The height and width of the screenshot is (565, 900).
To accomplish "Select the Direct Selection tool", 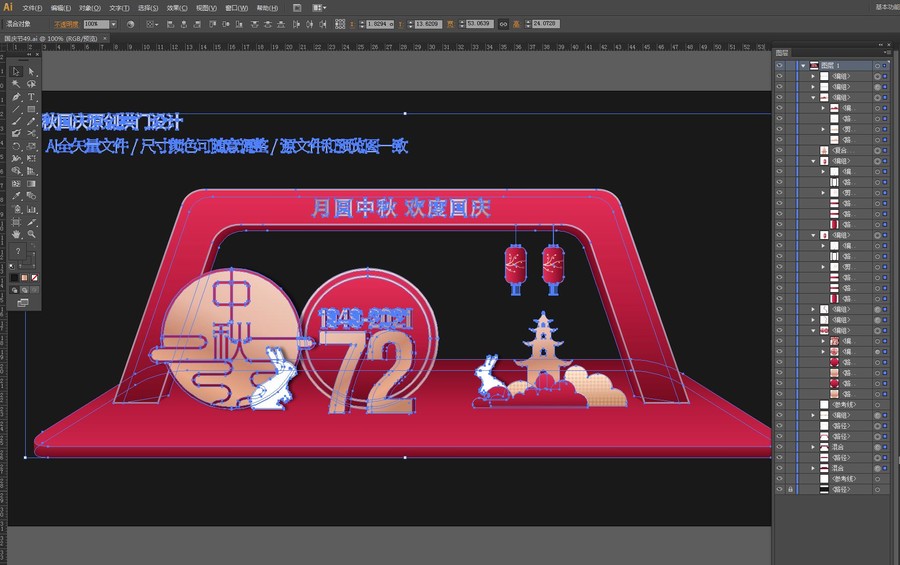I will (x=31, y=71).
